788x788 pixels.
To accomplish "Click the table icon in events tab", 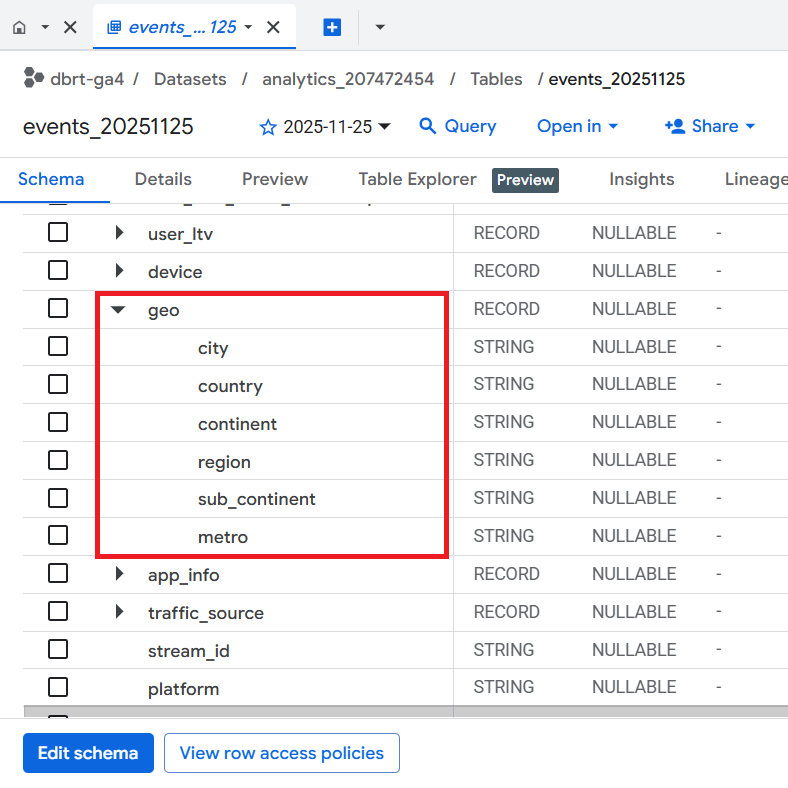I will coord(114,27).
